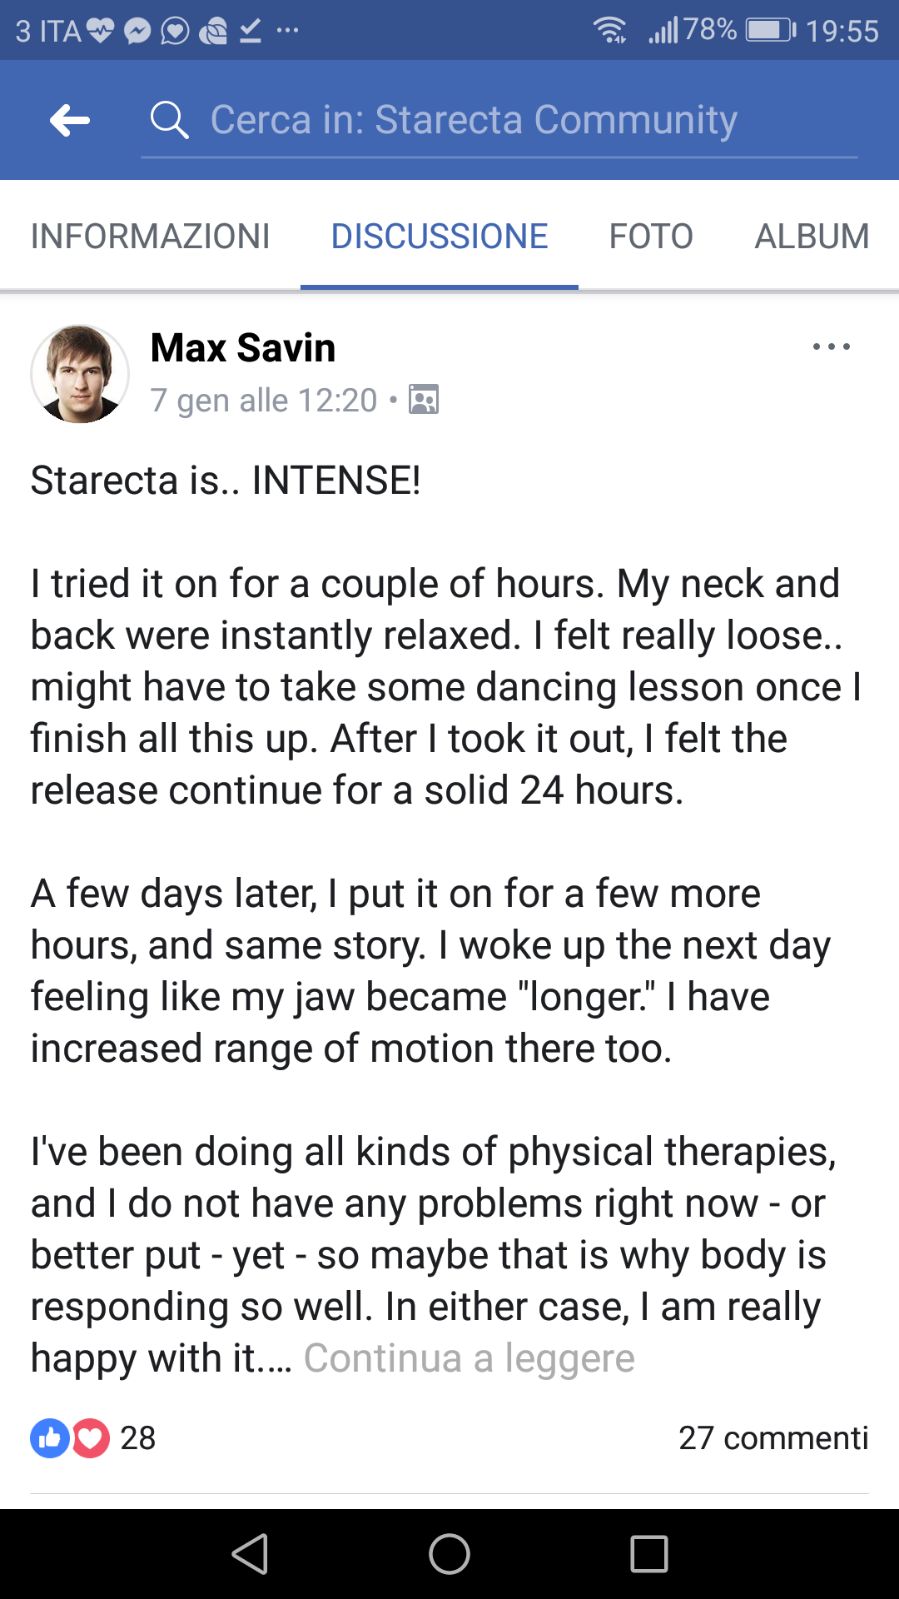Focus the Cerca in Starecta Community field
The width and height of the screenshot is (899, 1599).
pos(500,120)
